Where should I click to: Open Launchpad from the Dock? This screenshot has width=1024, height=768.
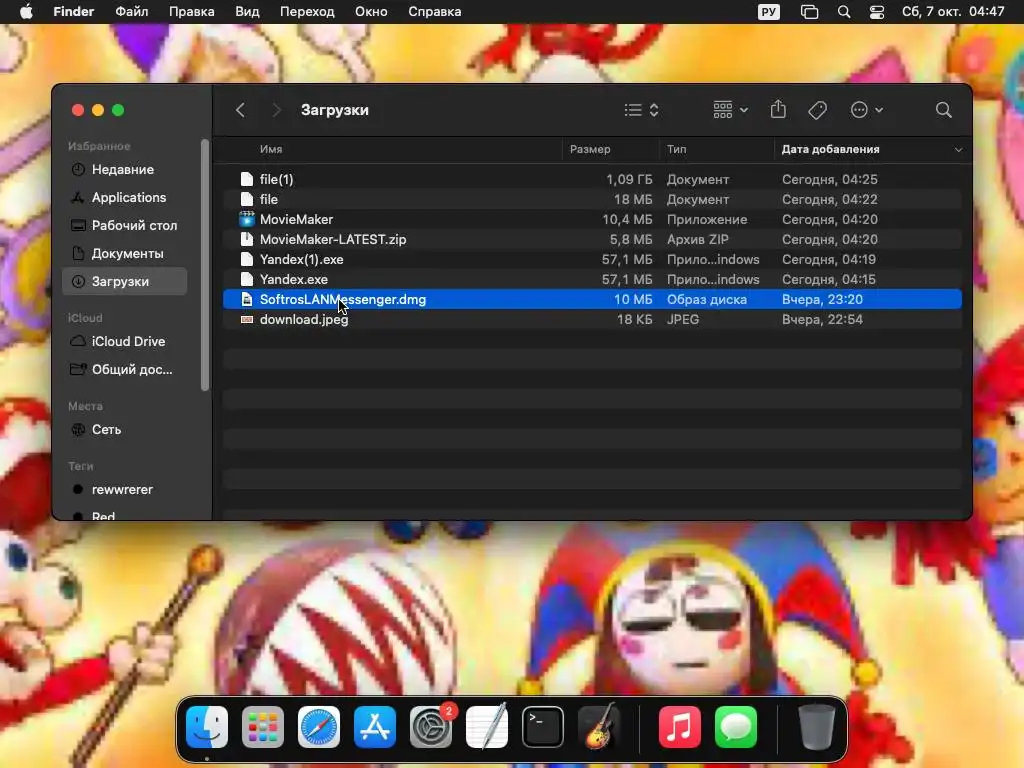click(263, 727)
